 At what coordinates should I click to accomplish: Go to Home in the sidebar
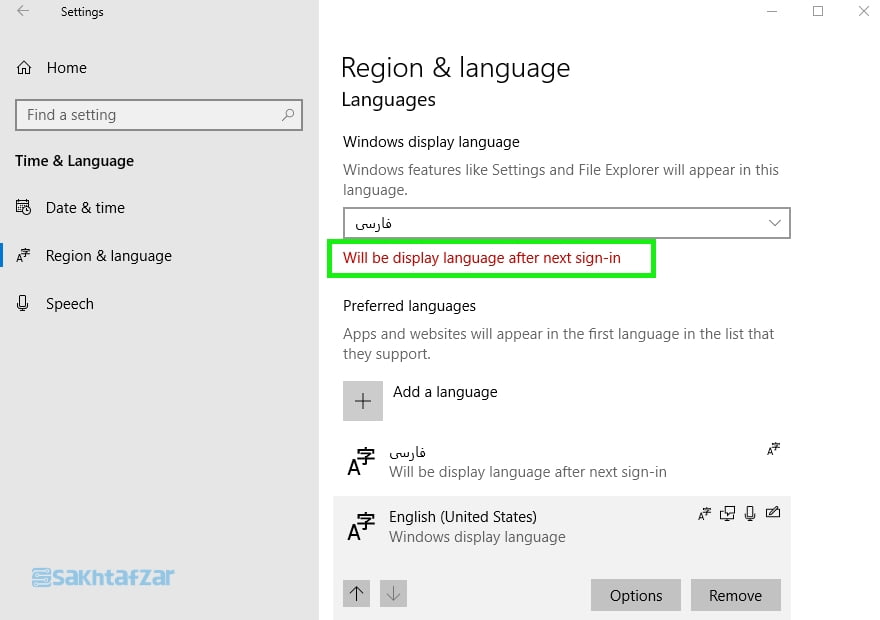(x=66, y=68)
